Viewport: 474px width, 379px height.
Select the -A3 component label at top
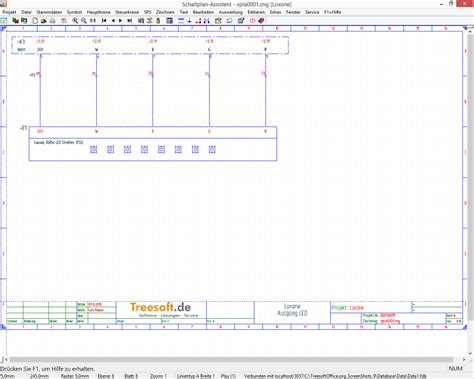click(21, 42)
